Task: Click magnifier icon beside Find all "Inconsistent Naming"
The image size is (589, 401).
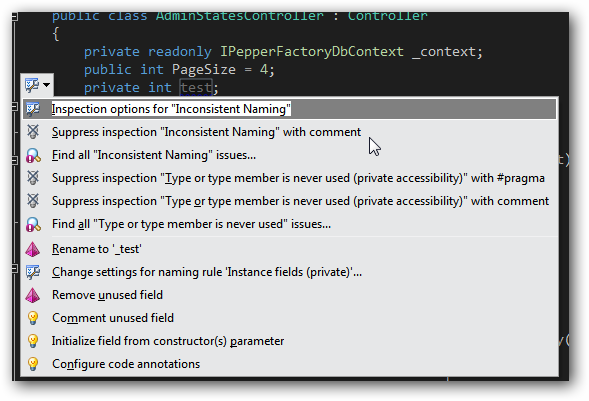Action: pyautogui.click(x=33, y=155)
